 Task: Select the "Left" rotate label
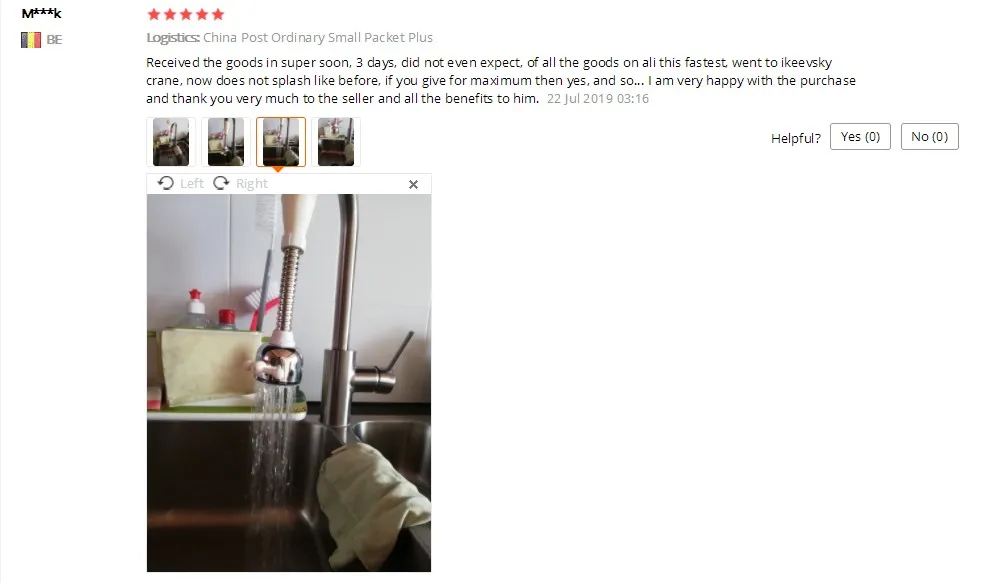click(x=192, y=183)
